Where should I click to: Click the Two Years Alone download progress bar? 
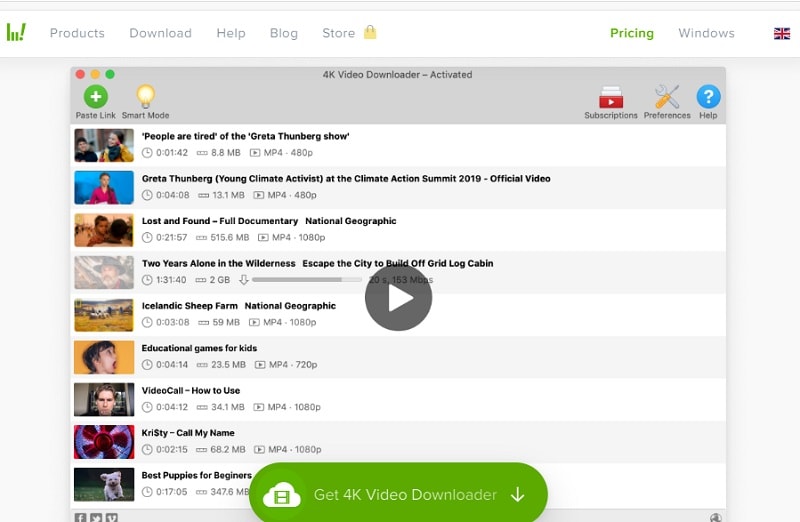pos(307,280)
